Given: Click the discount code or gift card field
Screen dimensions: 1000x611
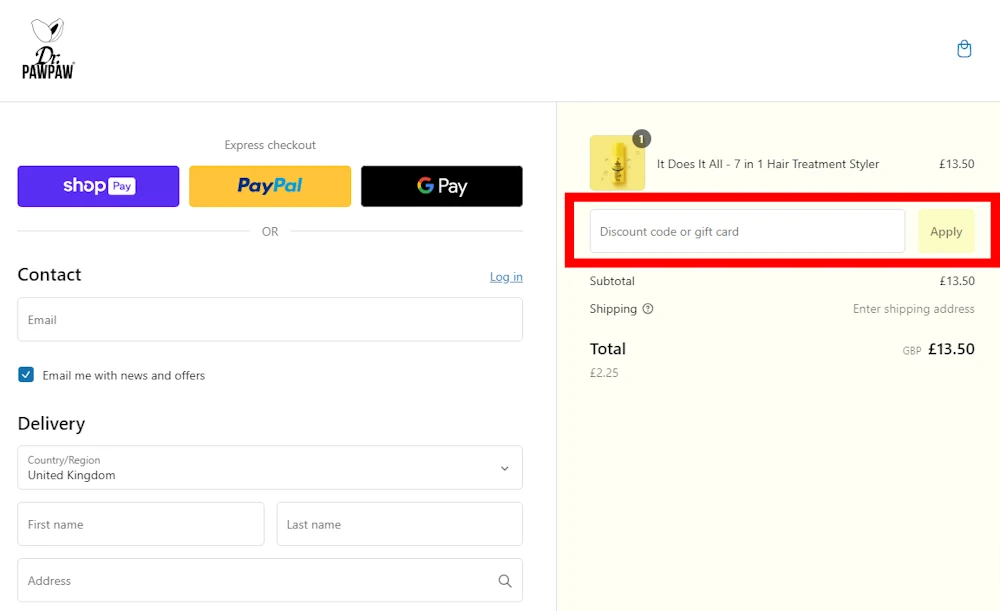Looking at the screenshot, I should pos(747,232).
